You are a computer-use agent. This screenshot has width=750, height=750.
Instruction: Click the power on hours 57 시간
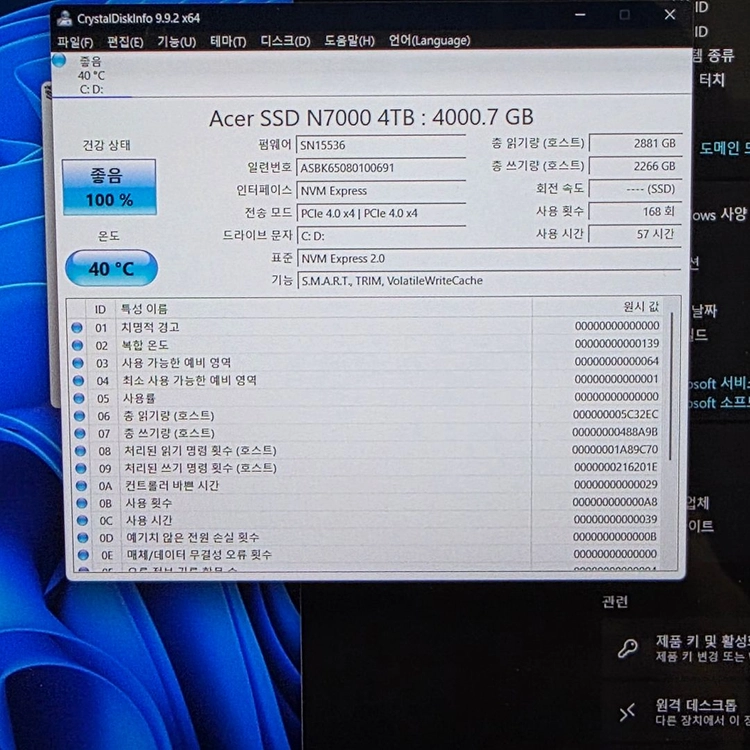coord(635,234)
